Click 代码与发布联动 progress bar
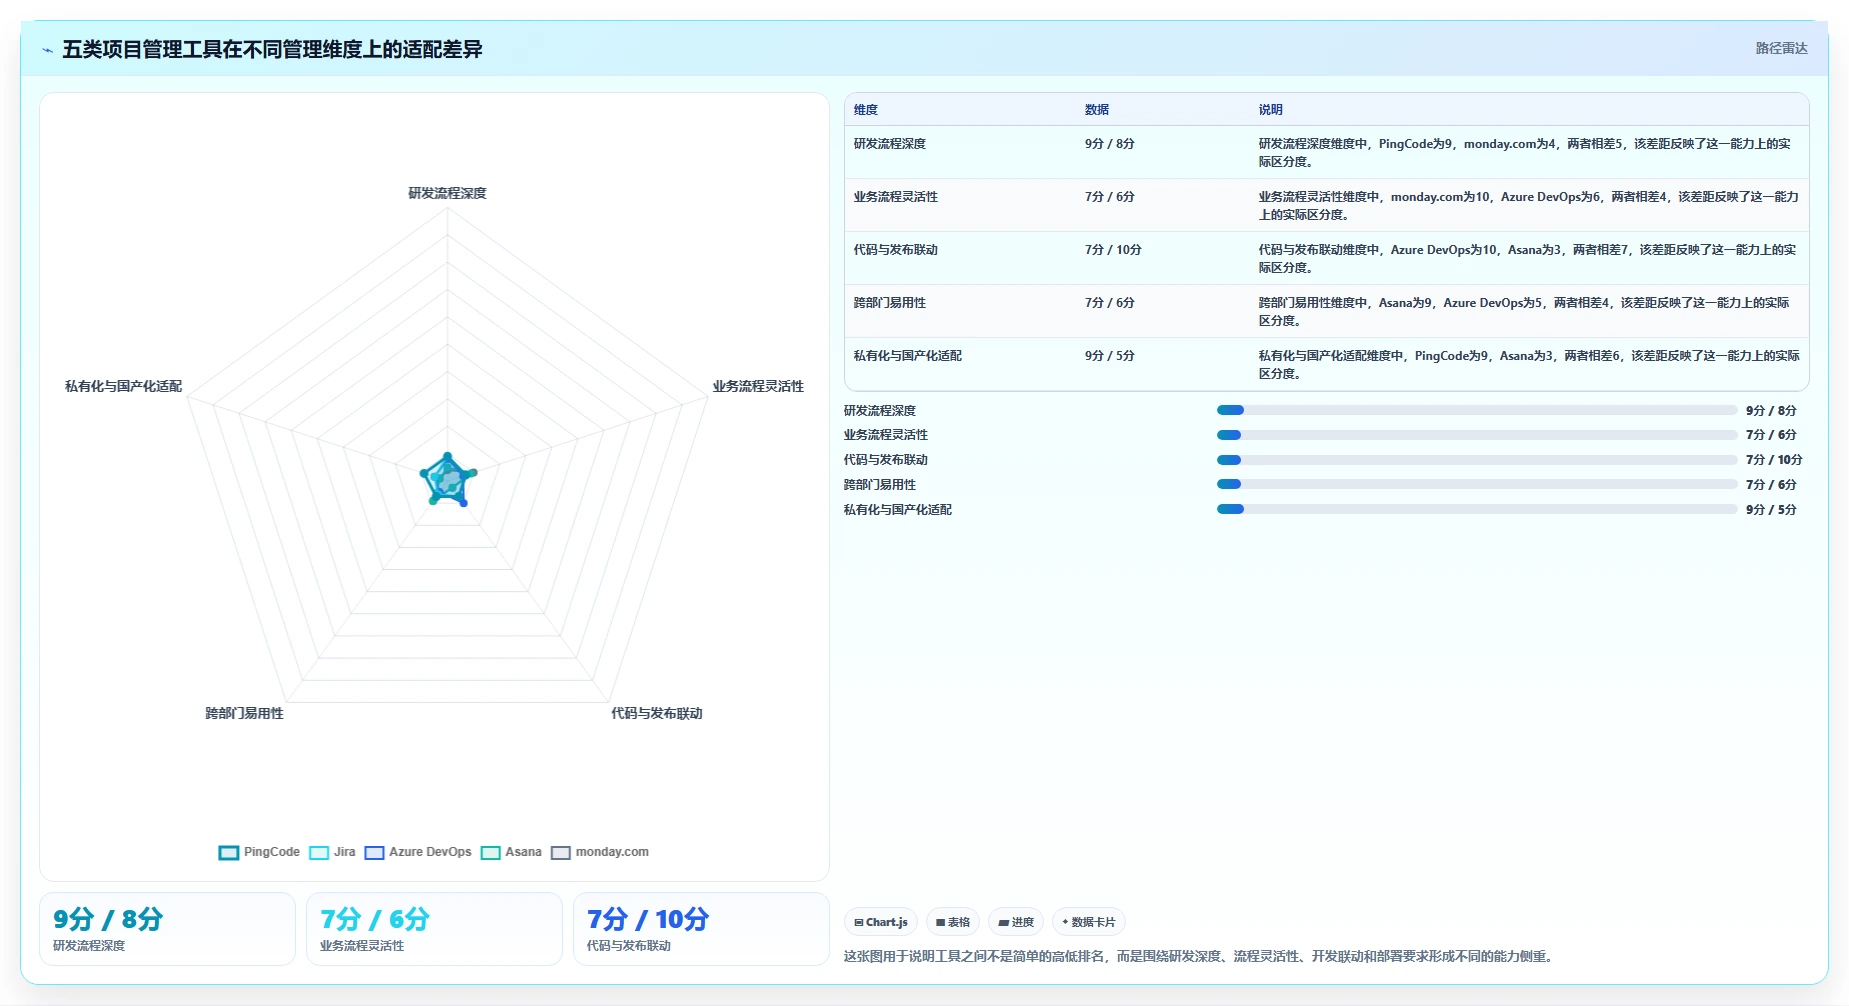This screenshot has width=1849, height=1006. [1476, 460]
